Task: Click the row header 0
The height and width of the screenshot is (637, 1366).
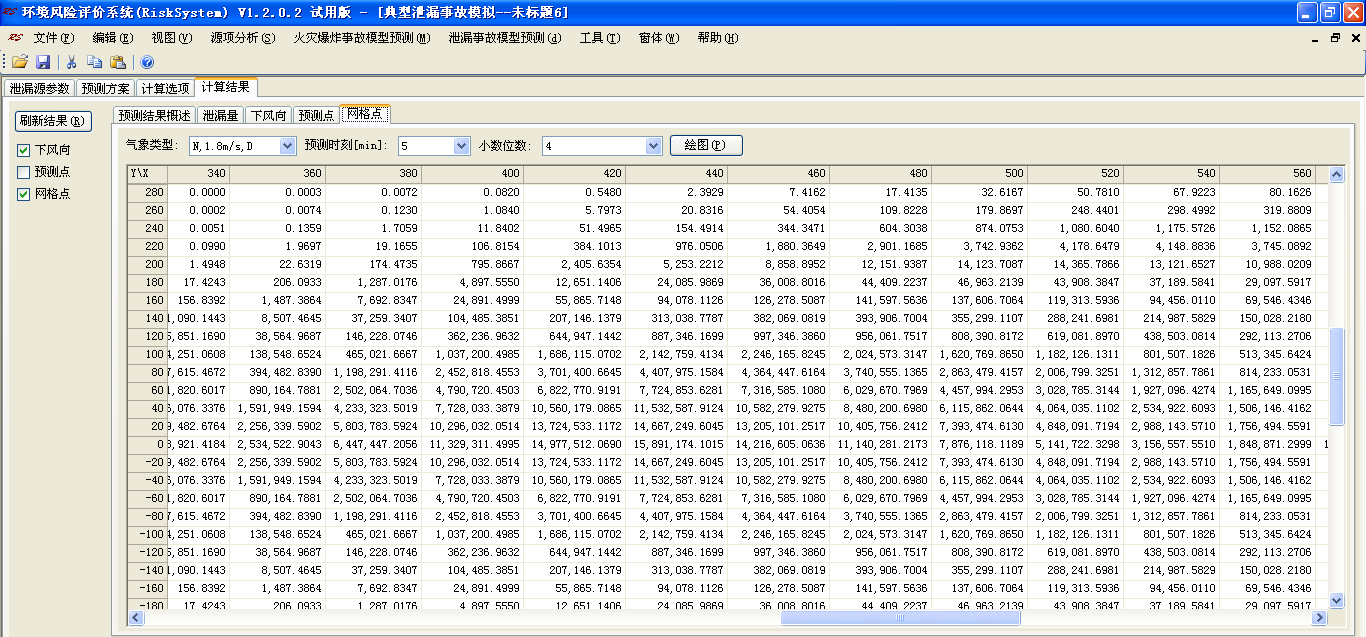Action: tap(147, 444)
